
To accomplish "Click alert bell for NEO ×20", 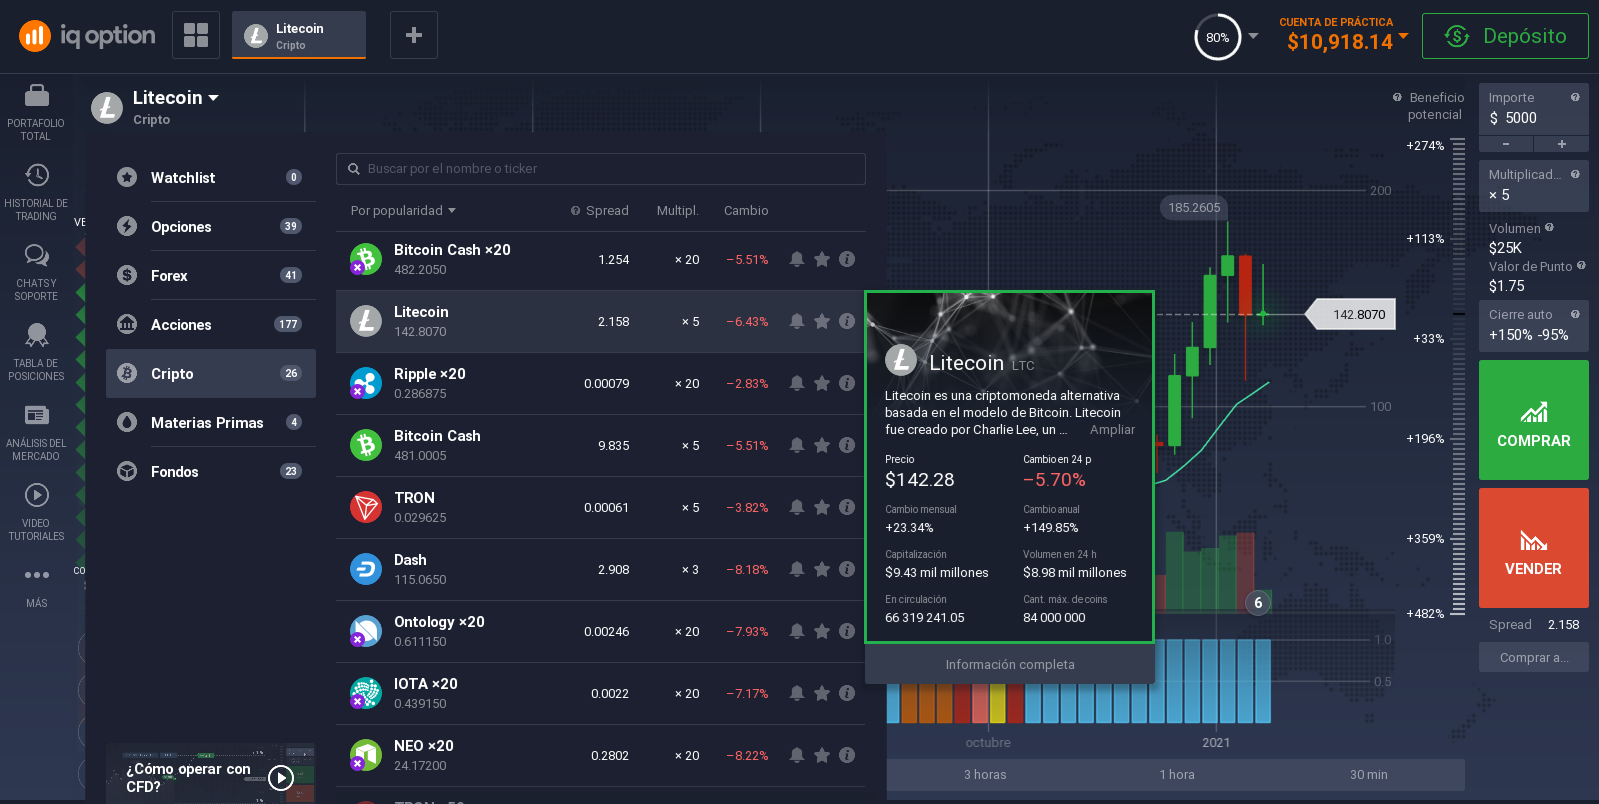I will click(x=797, y=755).
